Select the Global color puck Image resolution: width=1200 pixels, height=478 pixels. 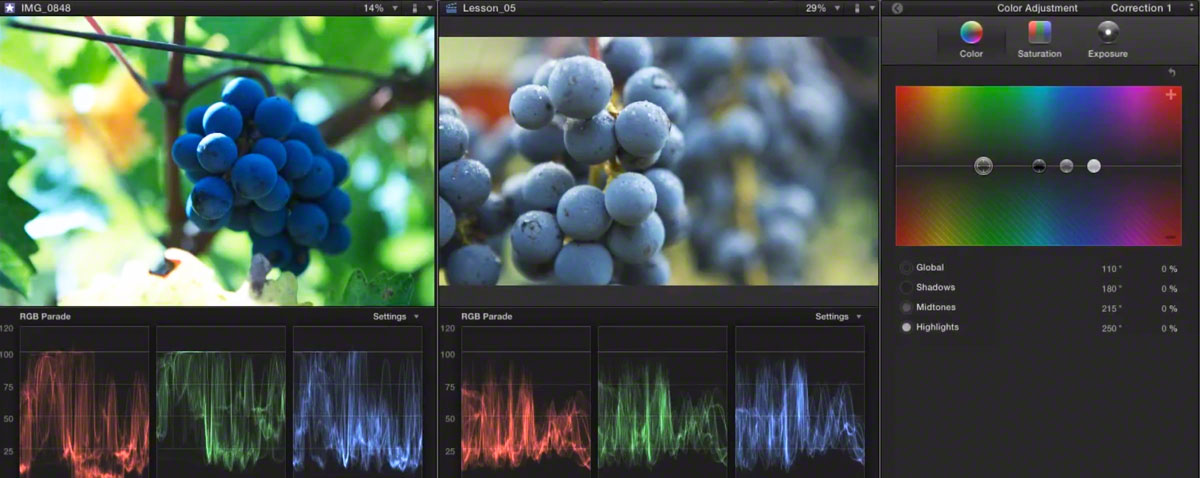click(983, 166)
